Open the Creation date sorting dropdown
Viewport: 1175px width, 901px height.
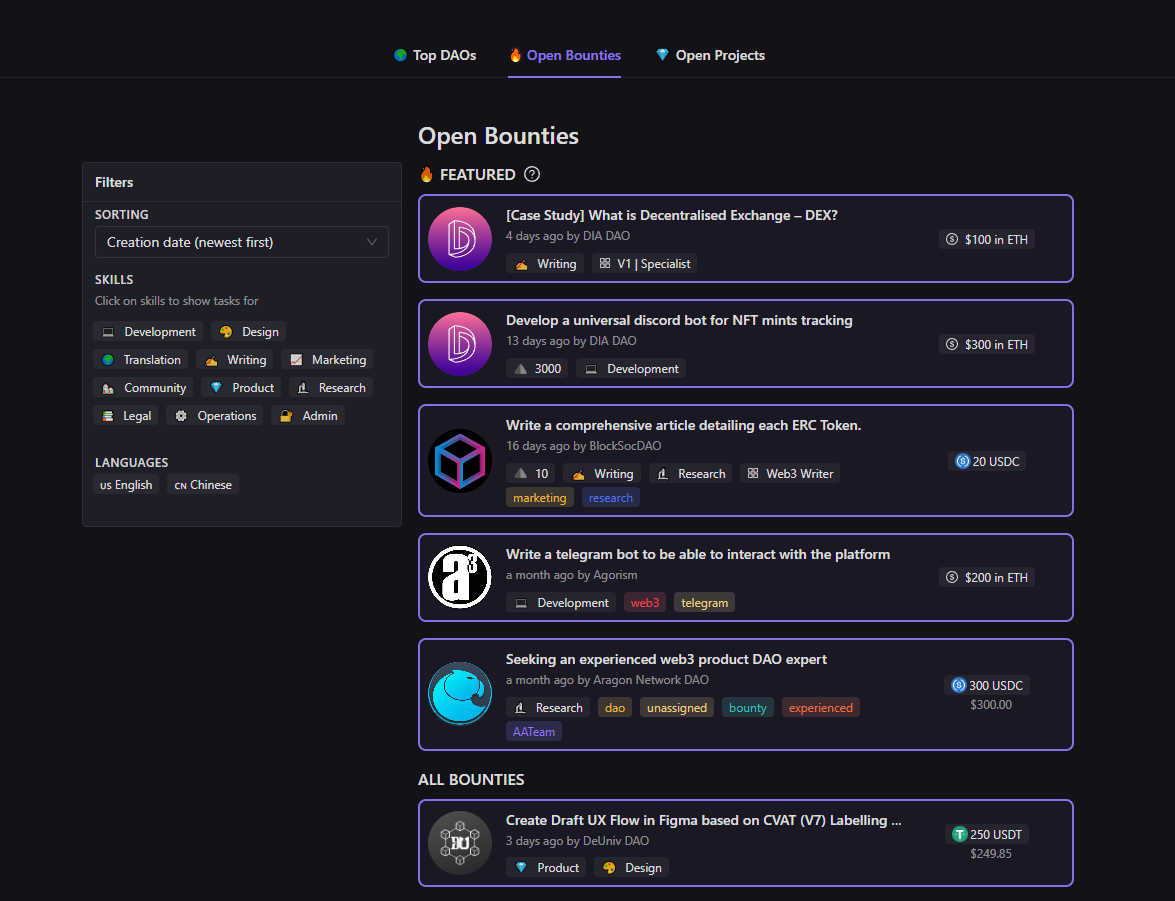[x=241, y=242]
